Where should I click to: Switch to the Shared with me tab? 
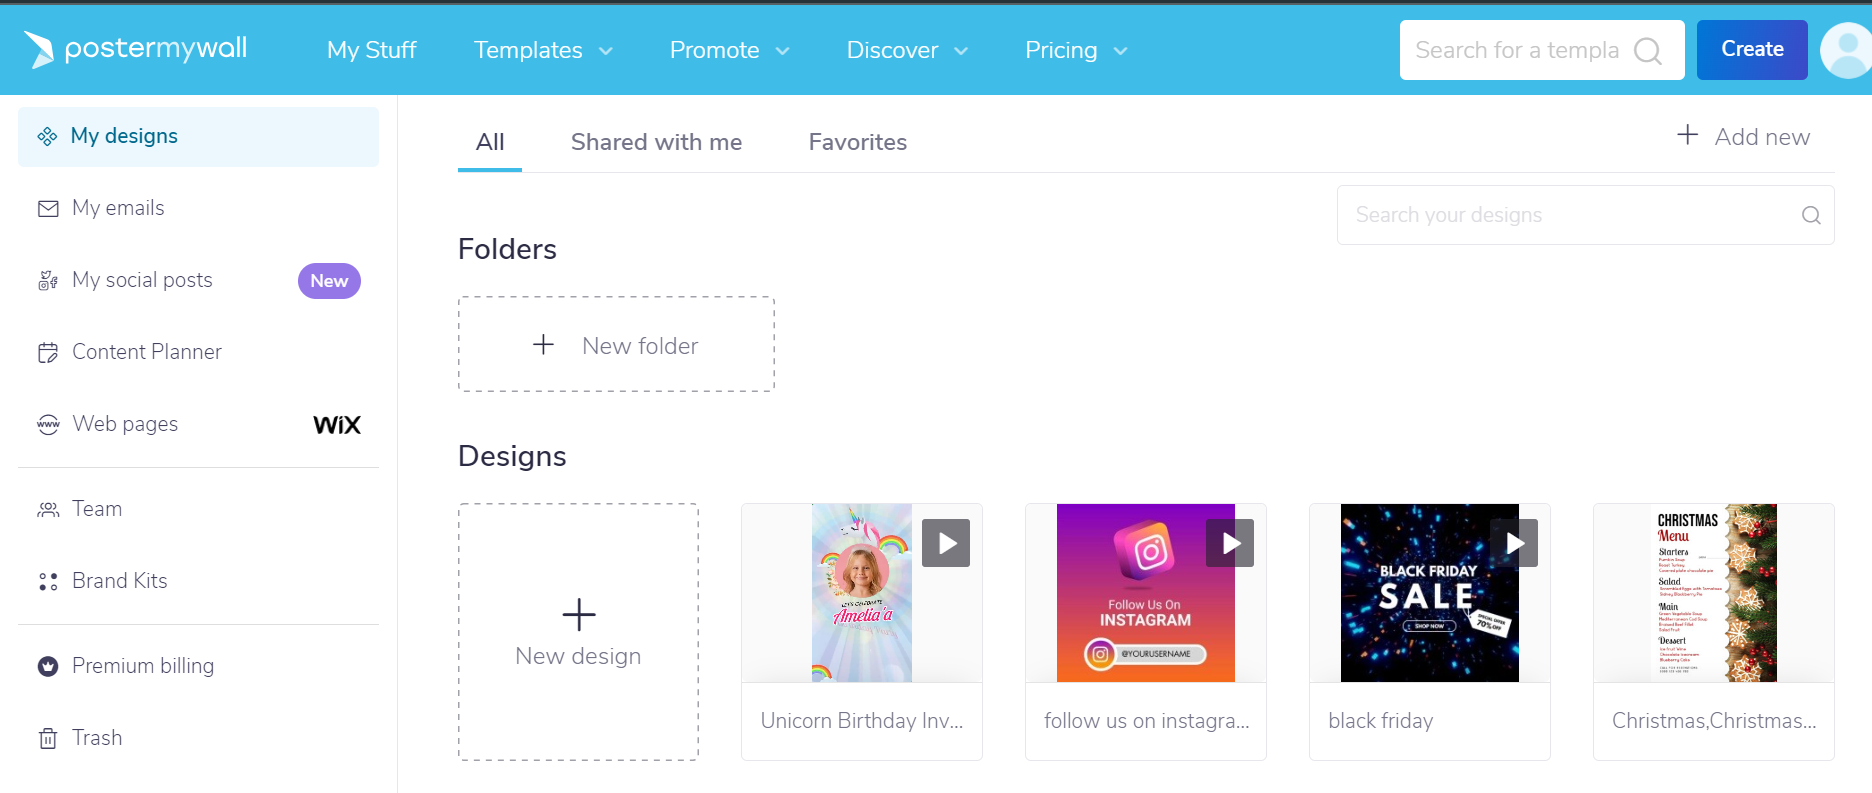coord(656,142)
